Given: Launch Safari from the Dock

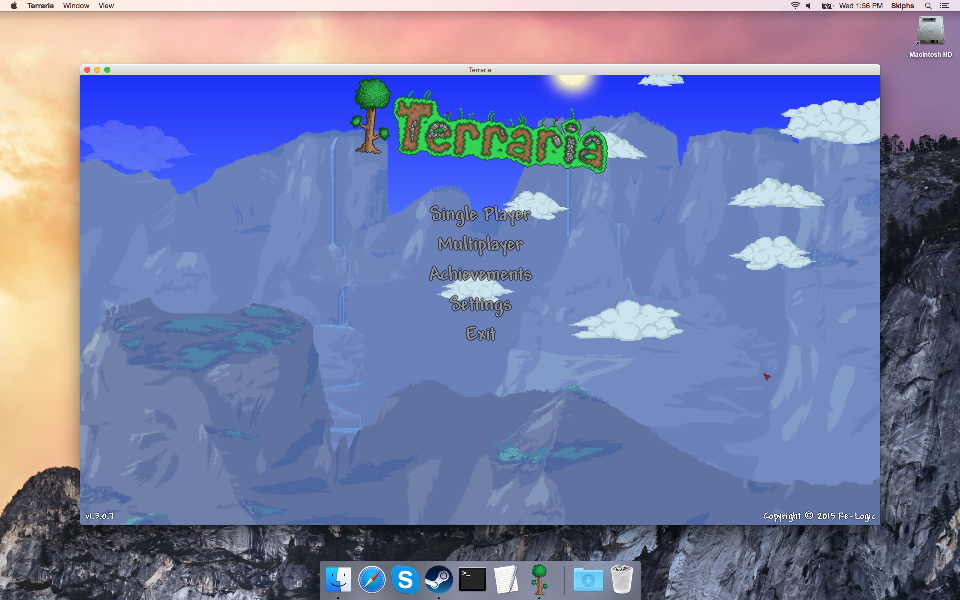Looking at the screenshot, I should click(x=372, y=579).
